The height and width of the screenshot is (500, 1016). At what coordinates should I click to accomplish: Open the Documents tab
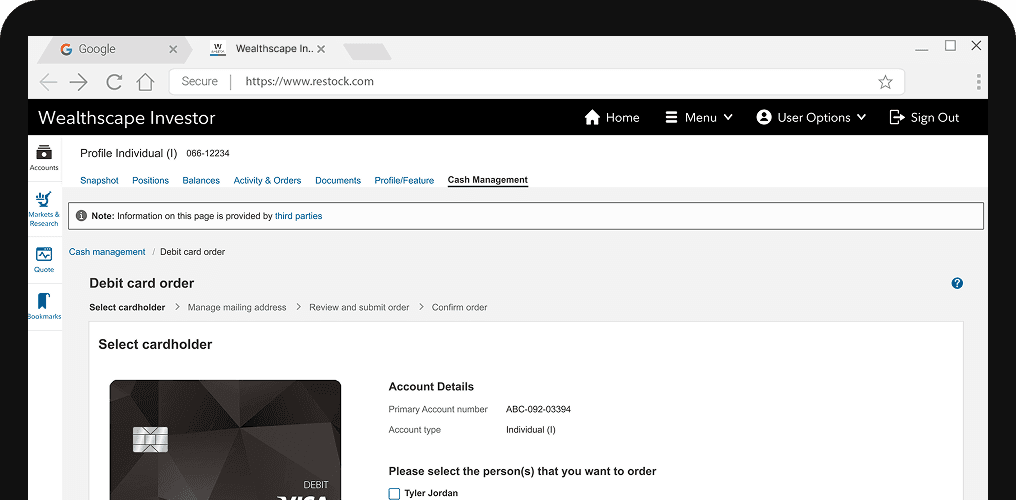click(x=338, y=181)
